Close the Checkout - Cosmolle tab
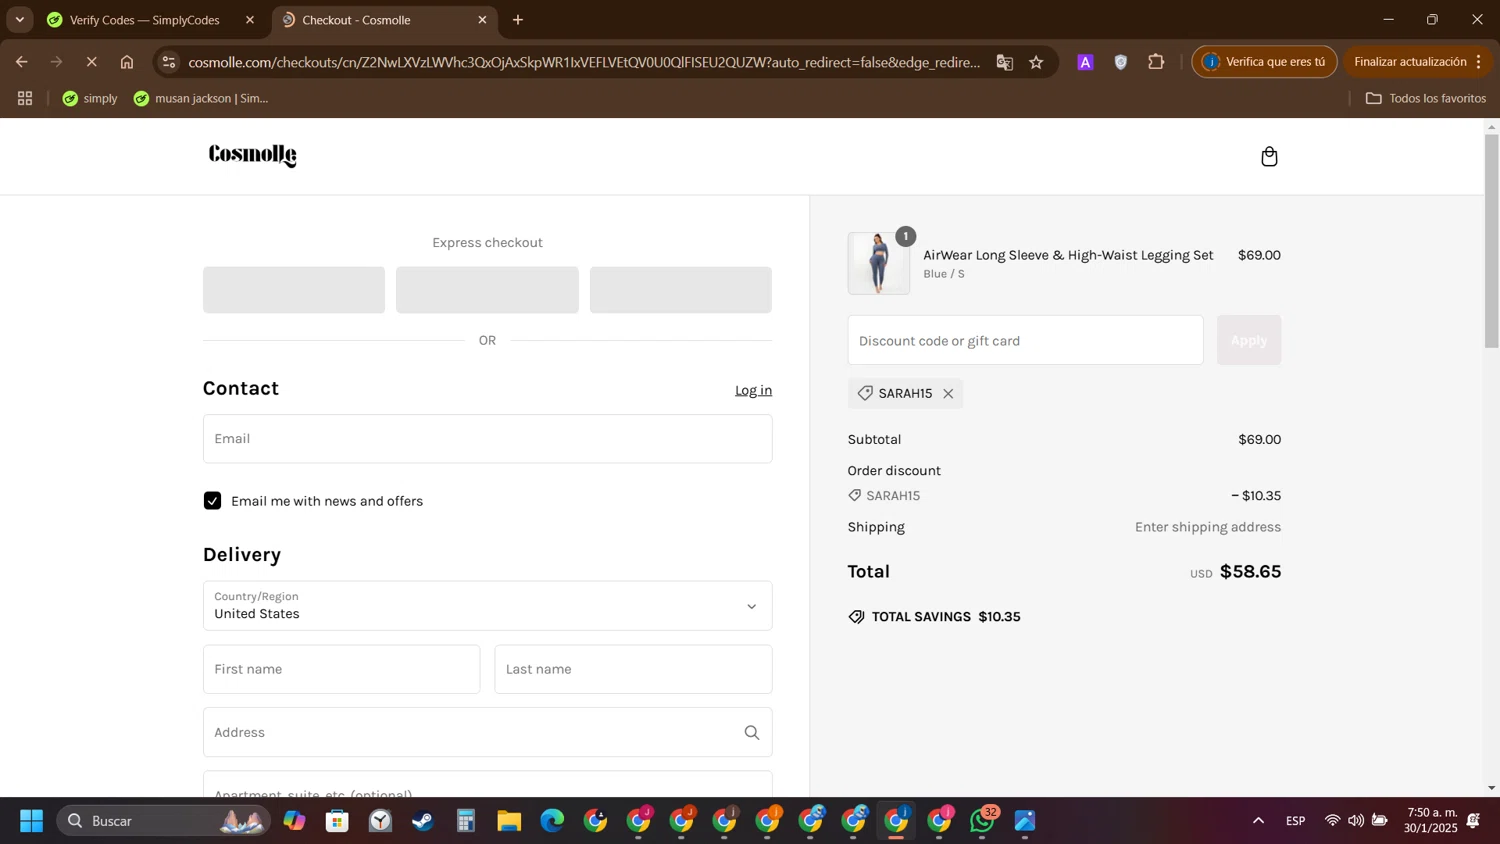The height and width of the screenshot is (844, 1500). pos(482,20)
